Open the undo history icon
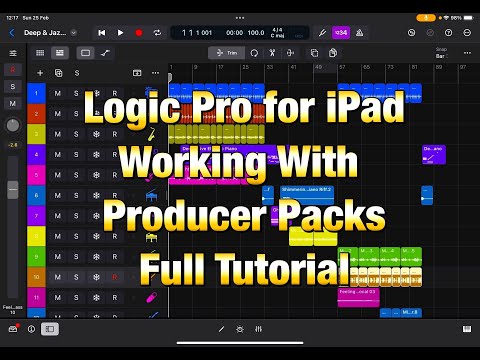Viewport: 480px width, 360px height. [412, 33]
